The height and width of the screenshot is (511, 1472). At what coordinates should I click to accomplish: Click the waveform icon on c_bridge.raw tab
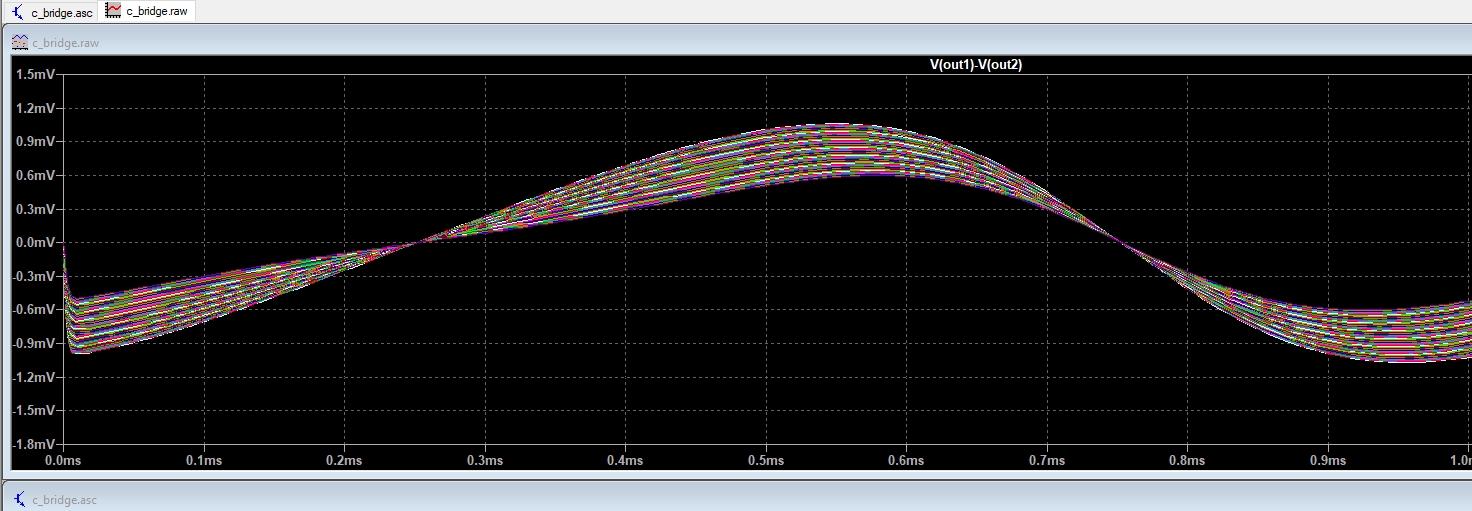(114, 12)
